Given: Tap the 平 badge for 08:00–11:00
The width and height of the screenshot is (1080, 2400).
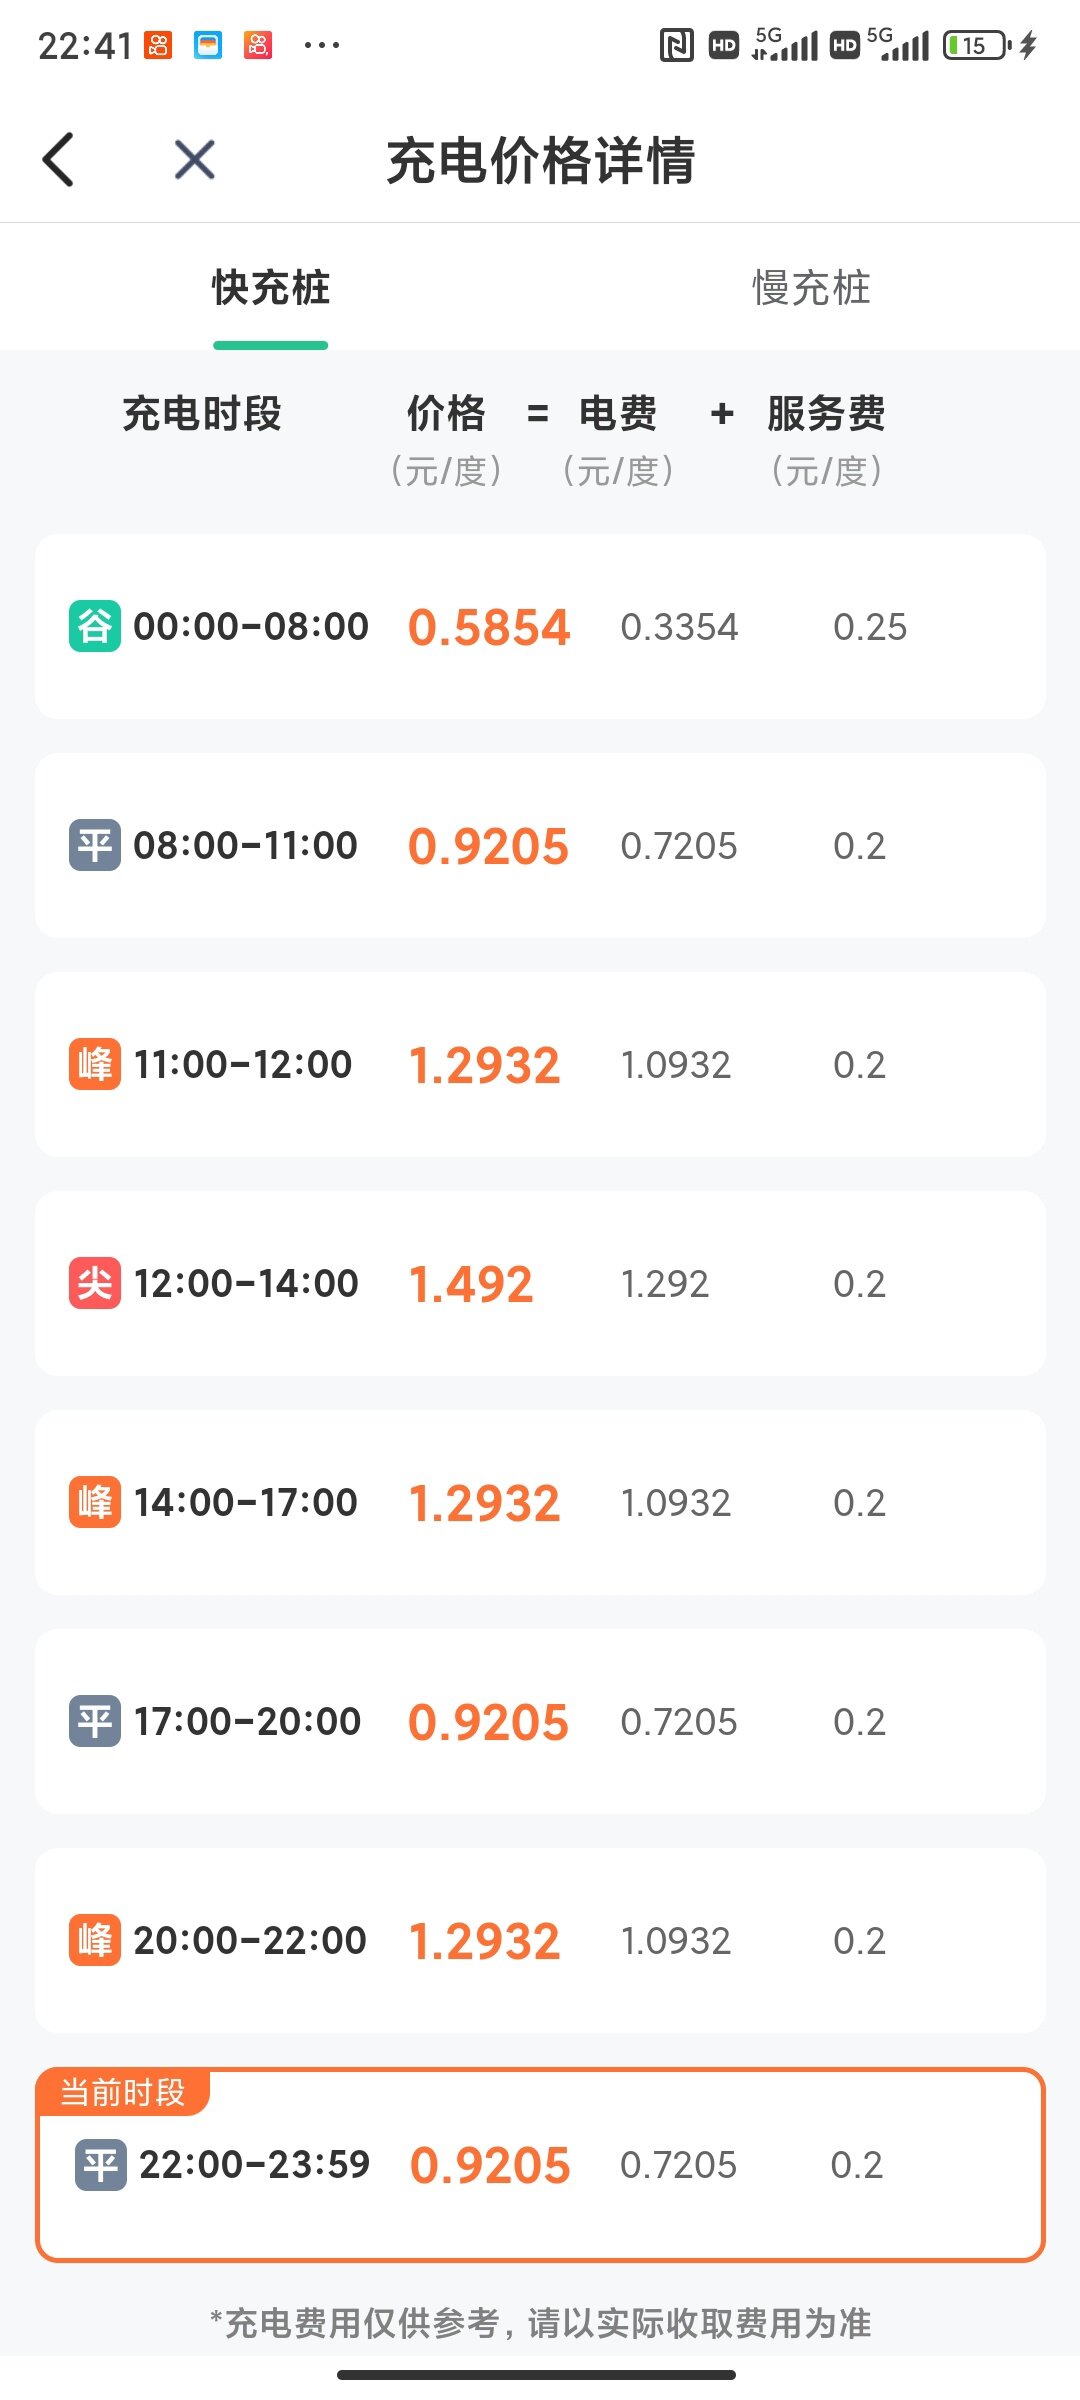Looking at the screenshot, I should (x=95, y=845).
